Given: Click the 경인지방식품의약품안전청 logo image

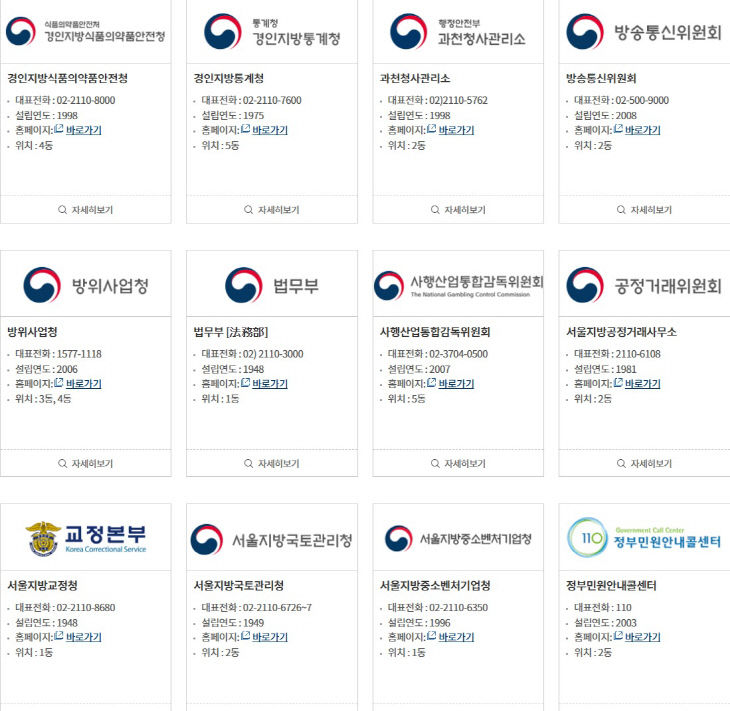Looking at the screenshot, I should pyautogui.click(x=86, y=31).
